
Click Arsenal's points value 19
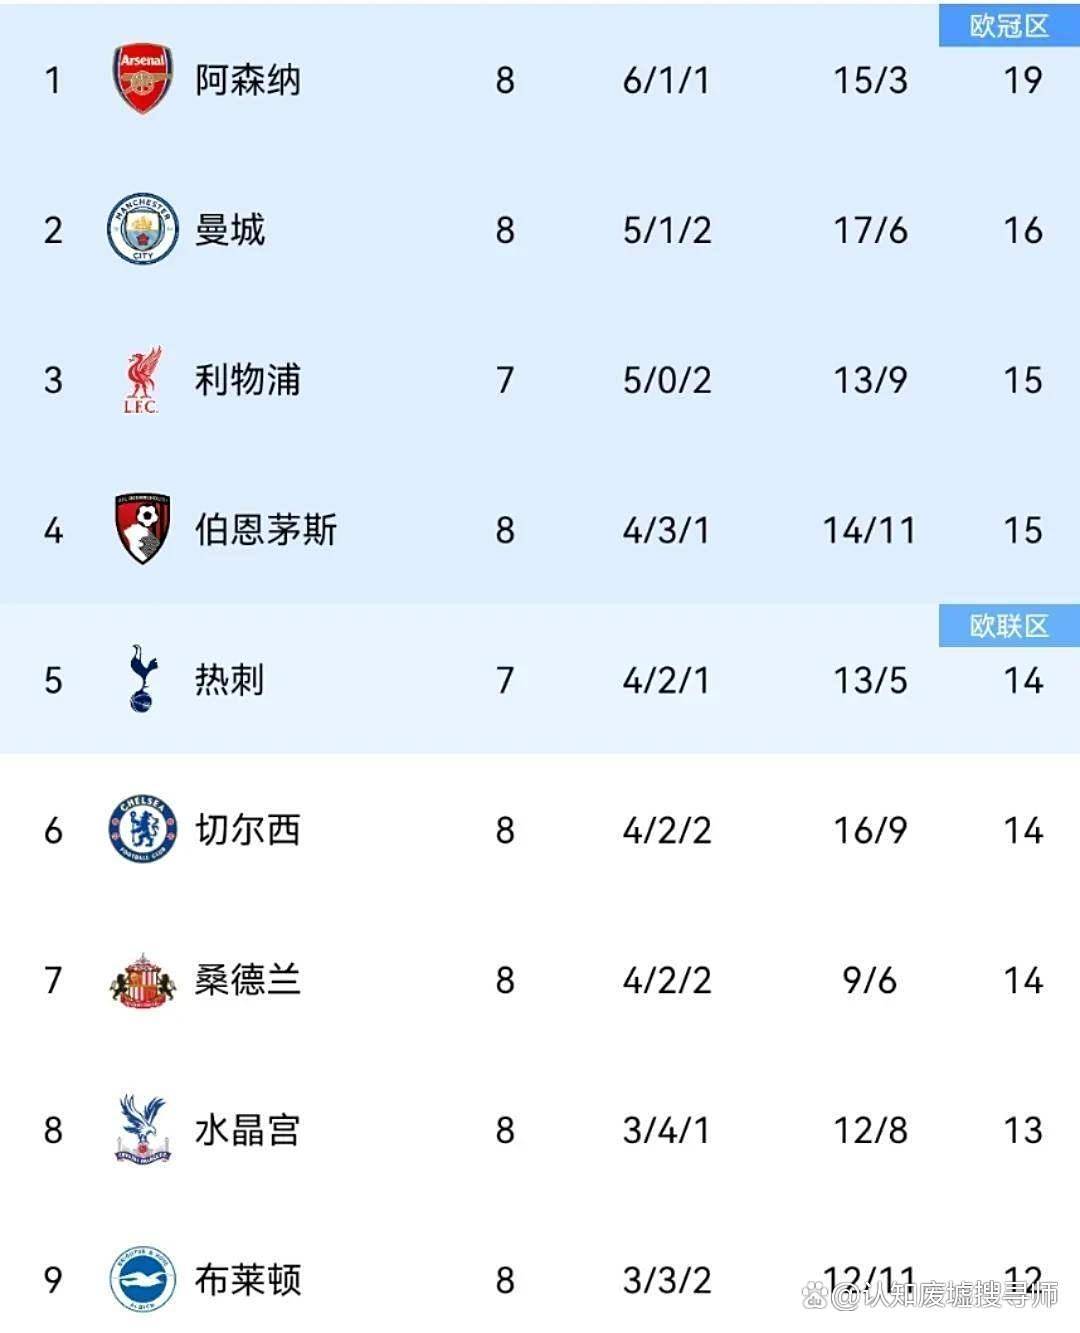coord(1023,80)
